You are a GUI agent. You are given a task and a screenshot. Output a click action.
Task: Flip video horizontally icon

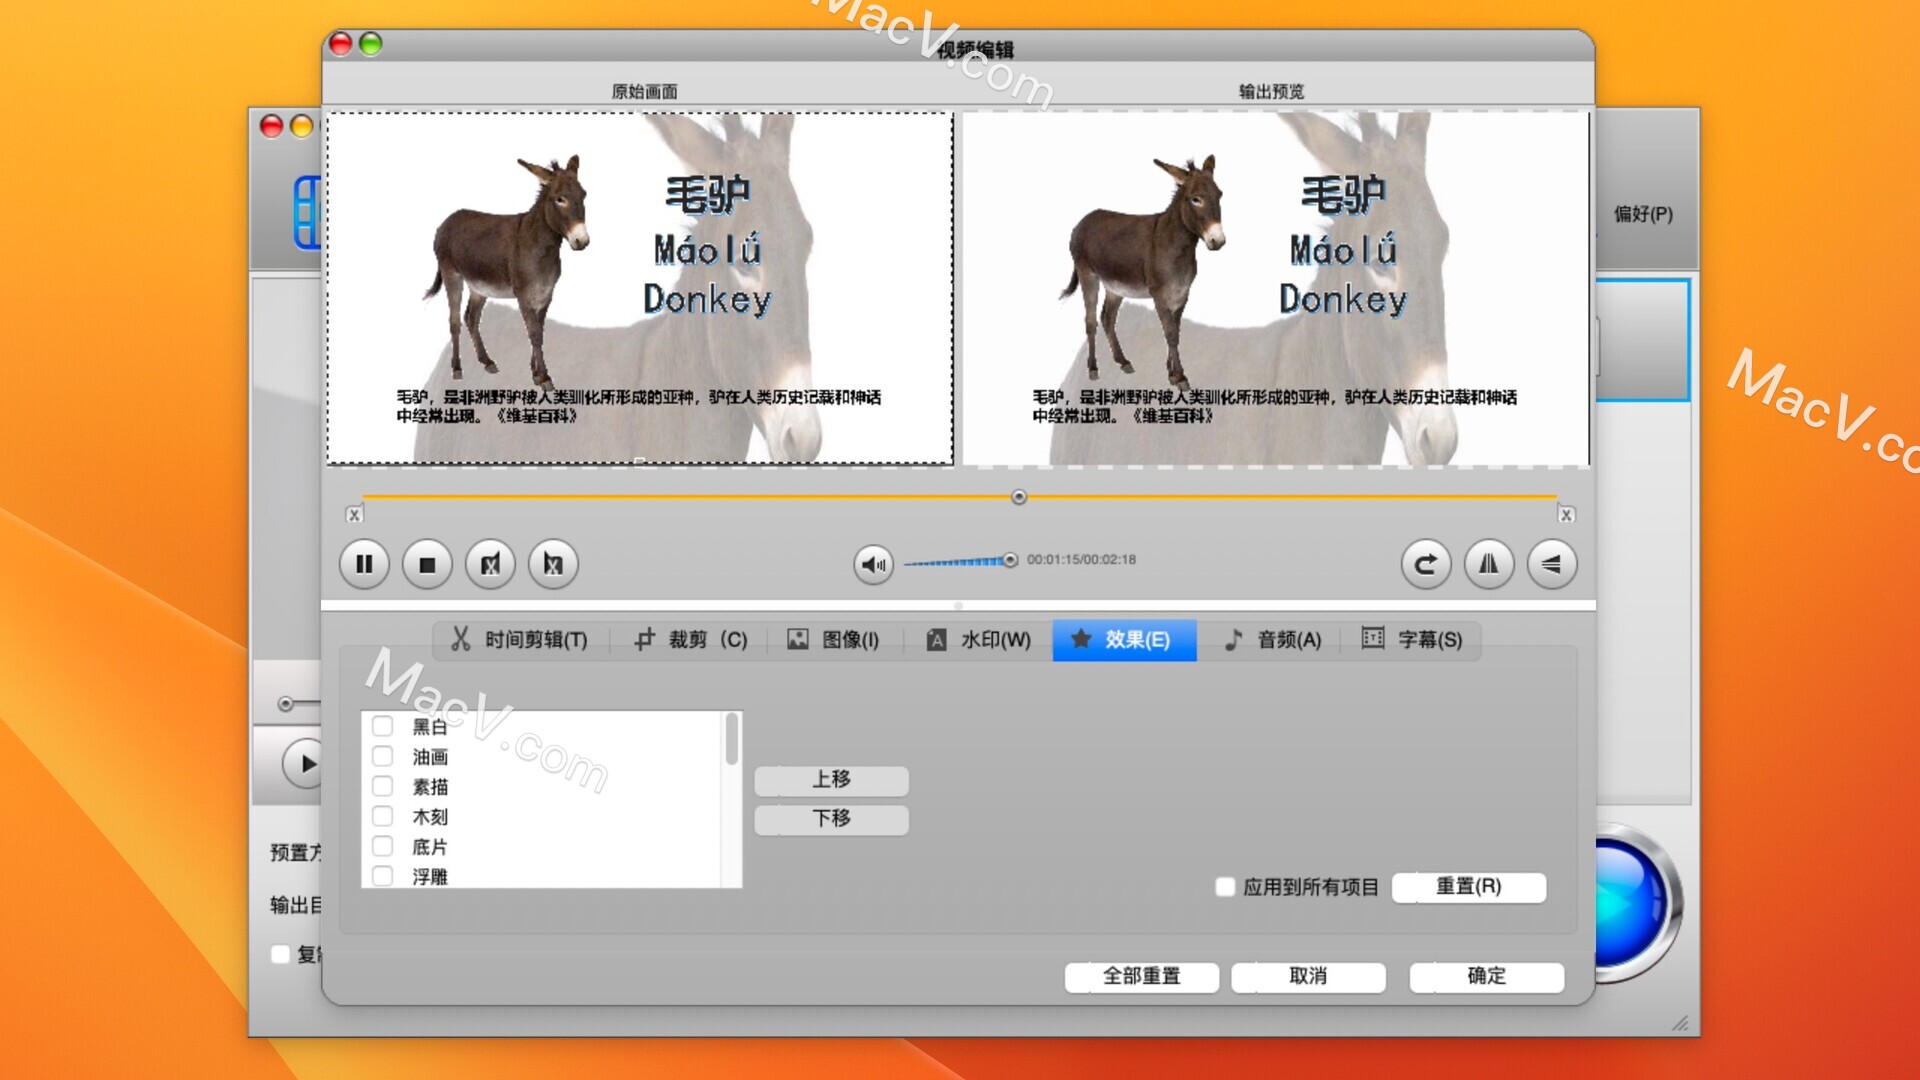click(1489, 564)
